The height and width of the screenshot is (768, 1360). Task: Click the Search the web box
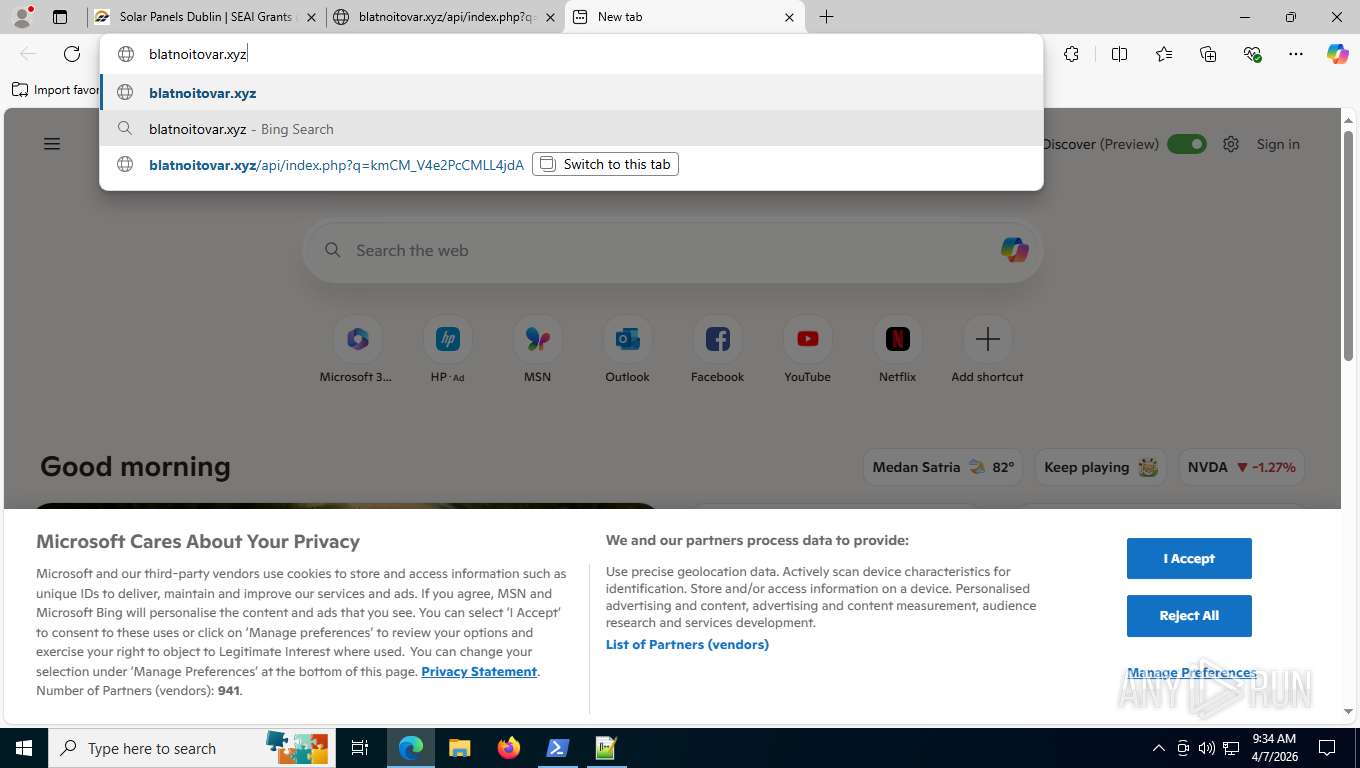click(672, 250)
